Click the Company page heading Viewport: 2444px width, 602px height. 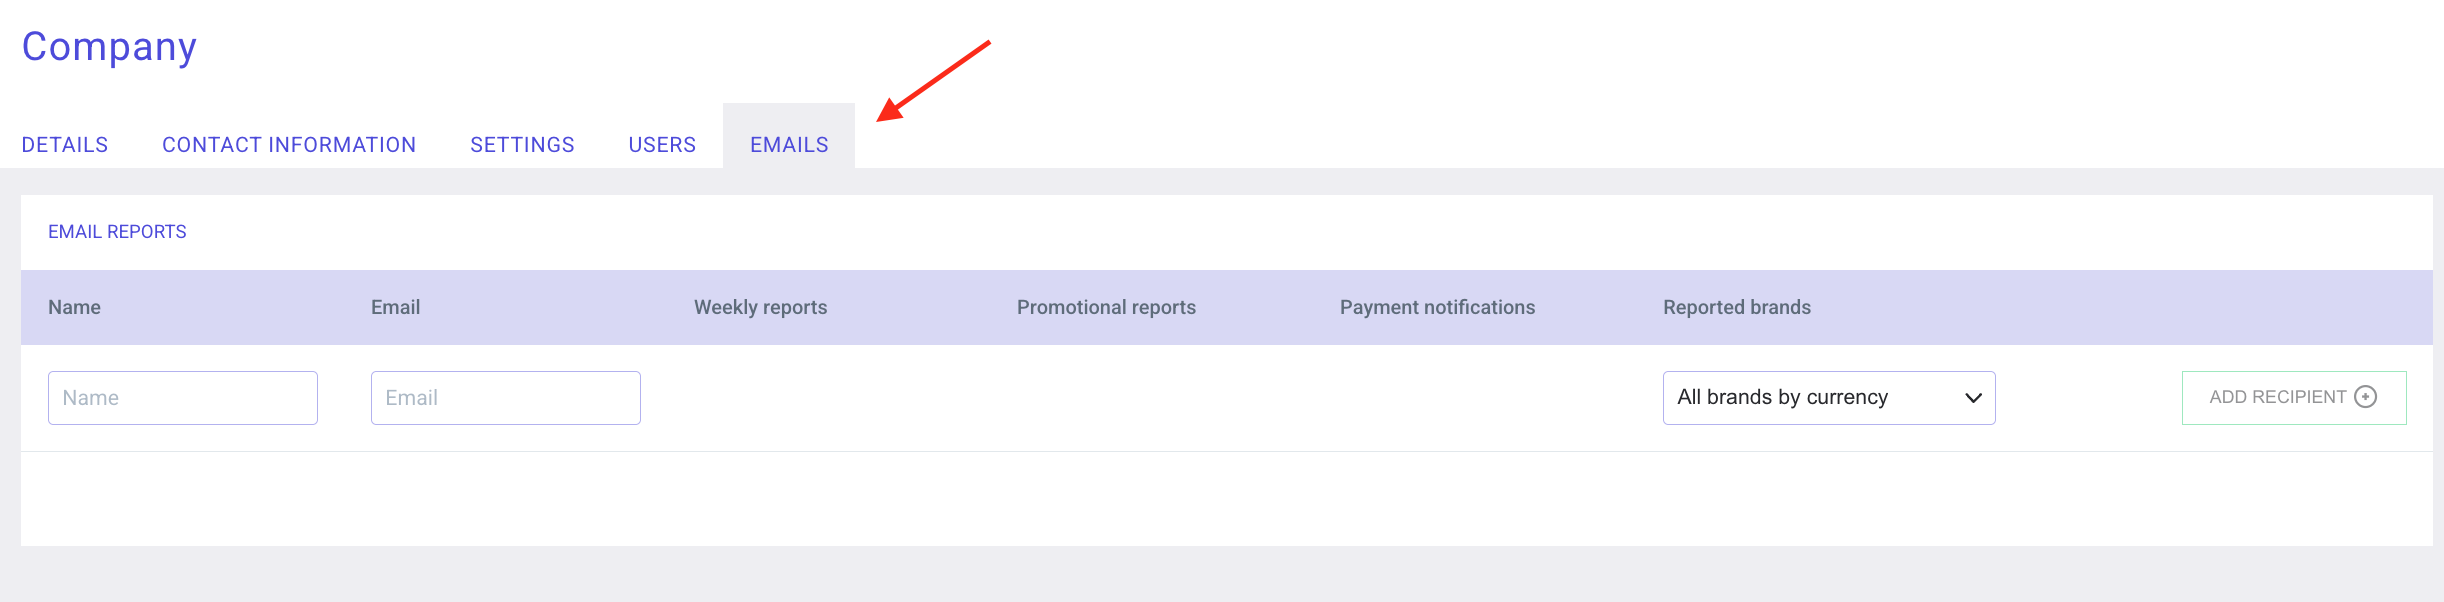(109, 44)
